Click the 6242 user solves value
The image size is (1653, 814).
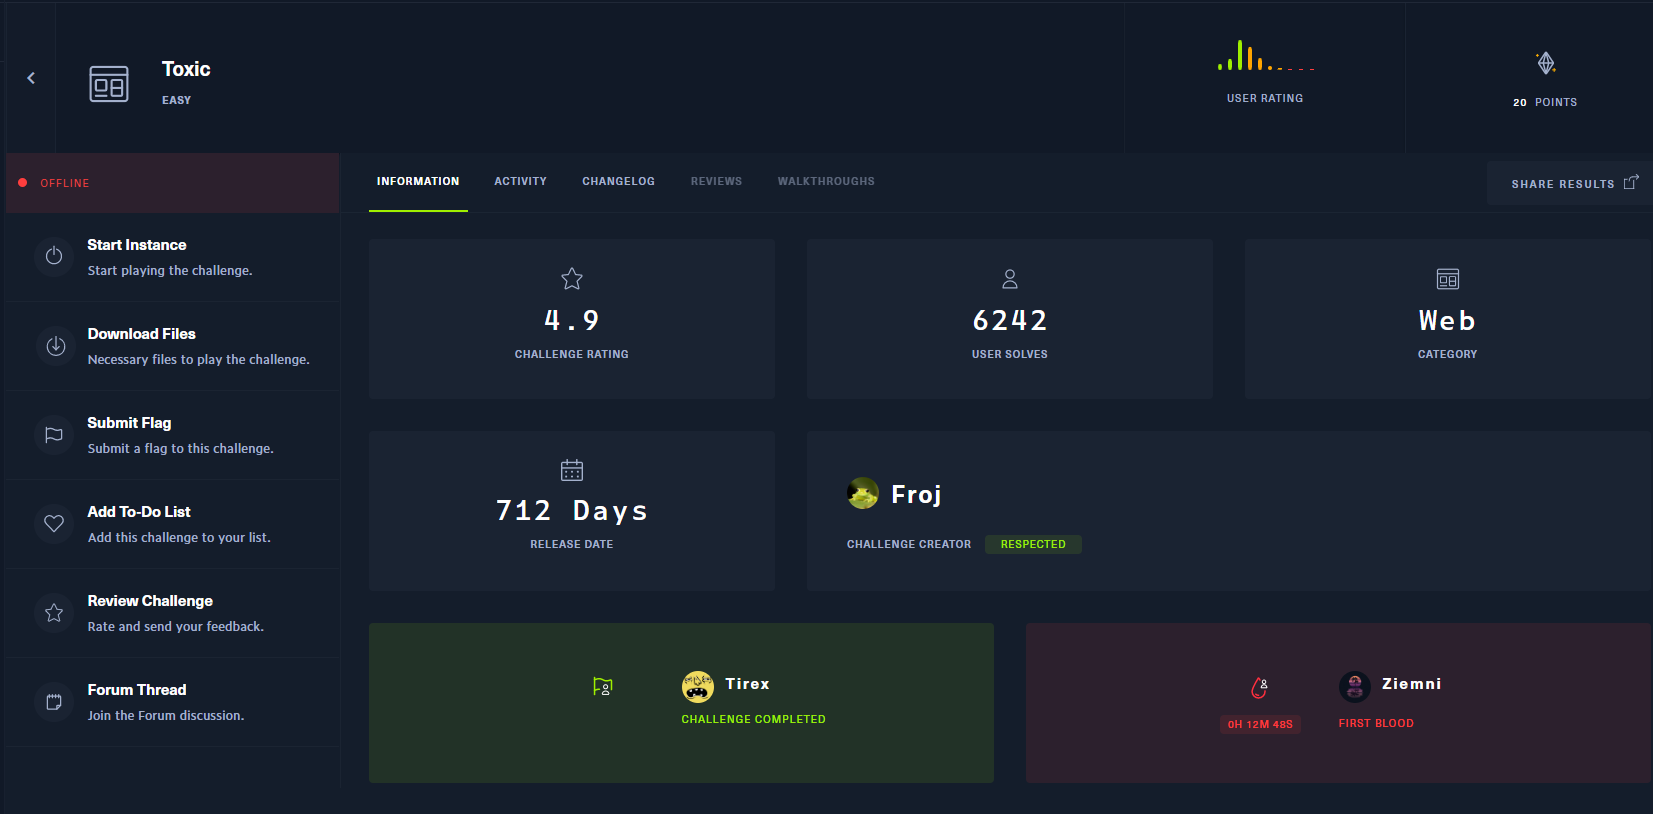[1010, 320]
